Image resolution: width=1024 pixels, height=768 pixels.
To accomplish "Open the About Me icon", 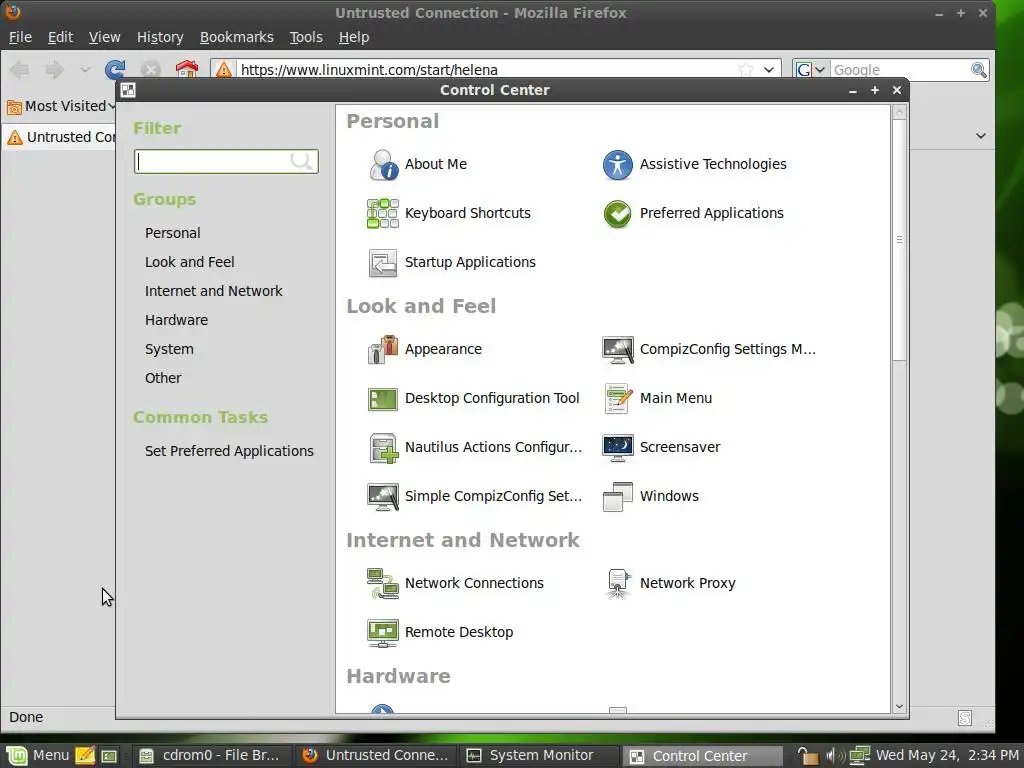I will [x=383, y=165].
